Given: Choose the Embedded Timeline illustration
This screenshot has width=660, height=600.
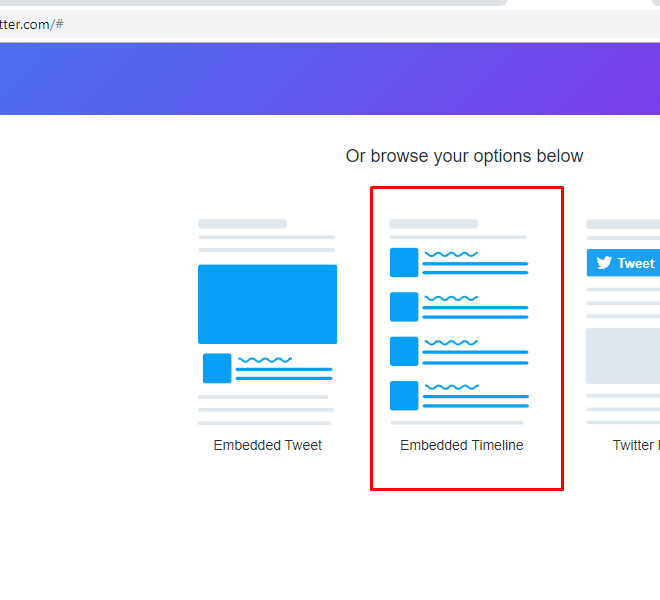Looking at the screenshot, I should [459, 322].
